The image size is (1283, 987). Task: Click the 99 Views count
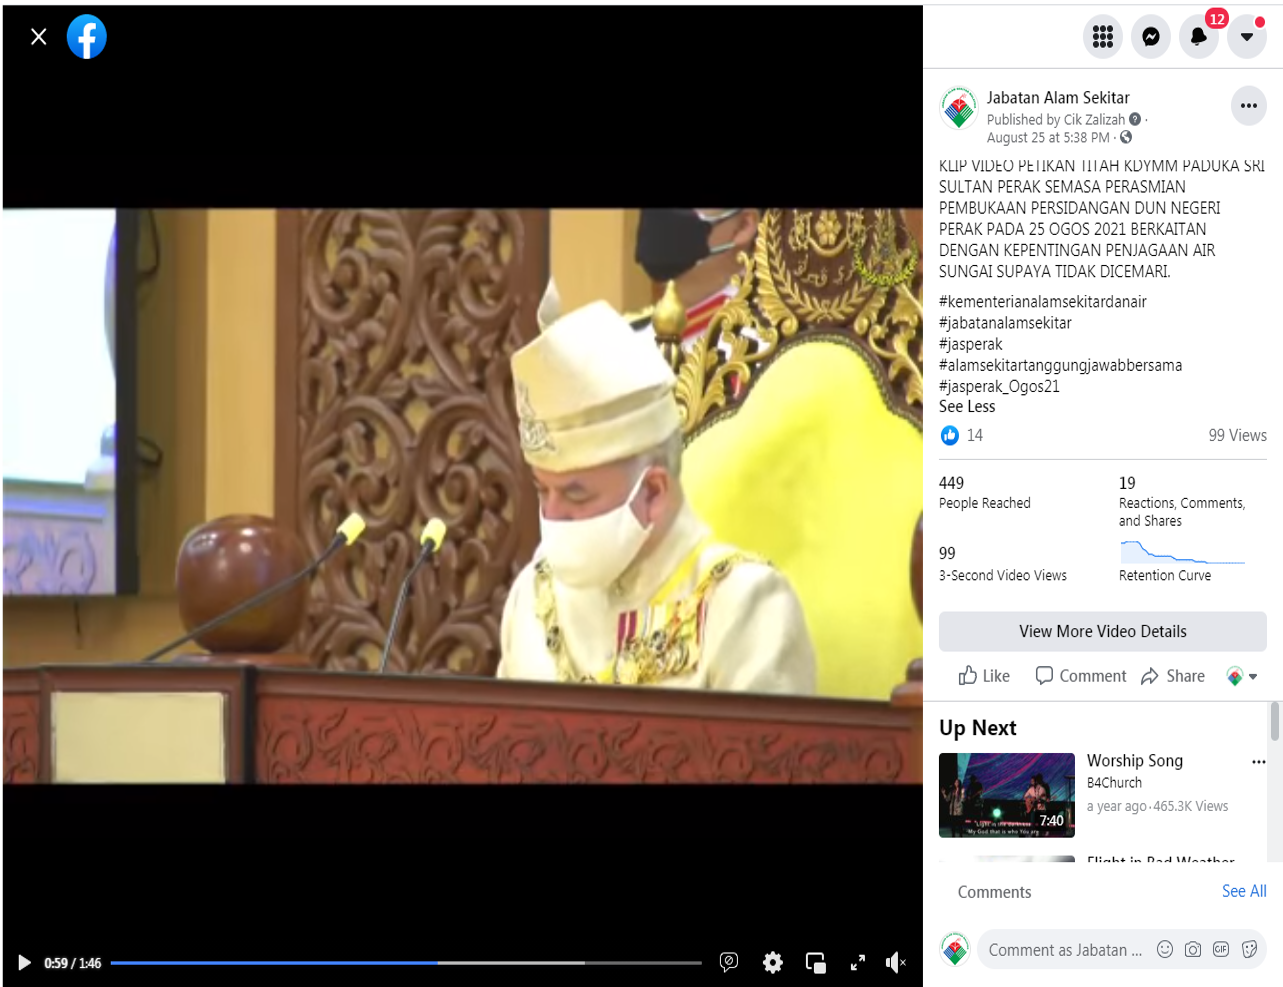[1237, 435]
